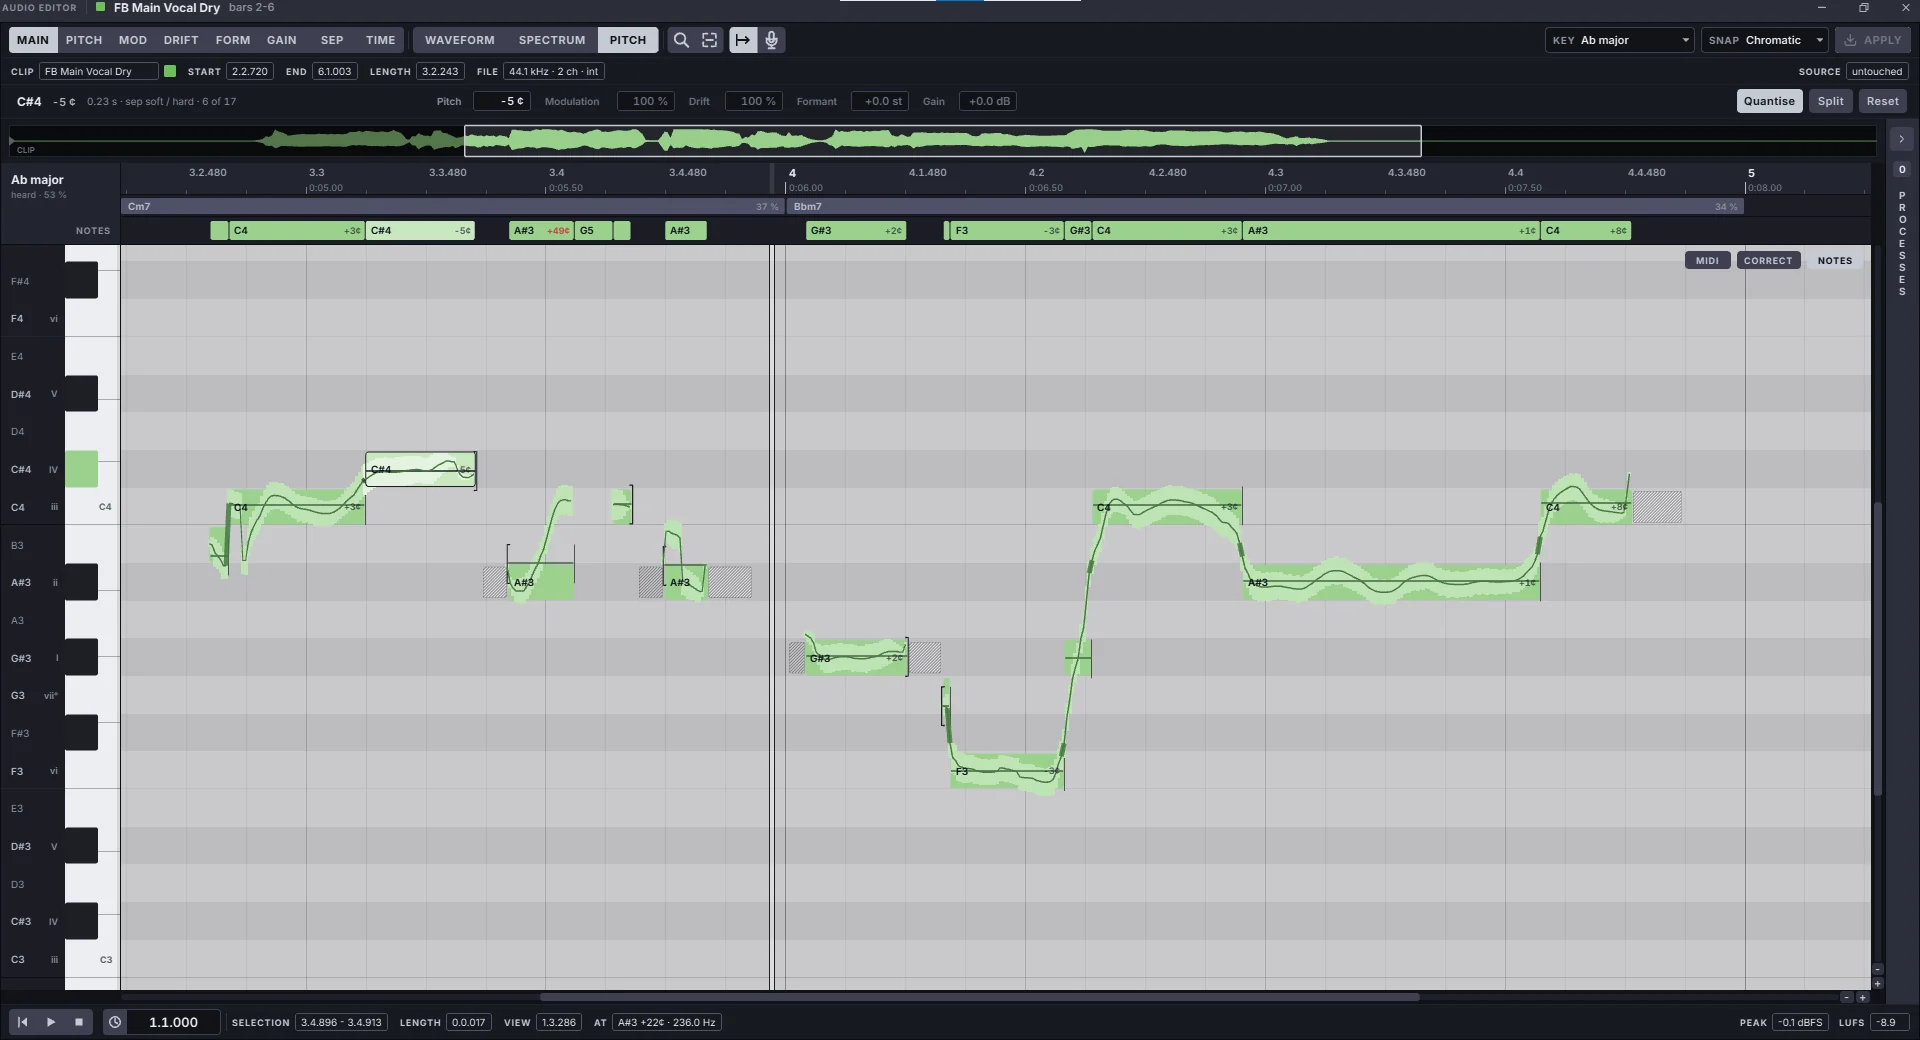The width and height of the screenshot is (1920, 1040).
Task: Click the horizontal zoom out minus icon
Action: [x=1847, y=997]
